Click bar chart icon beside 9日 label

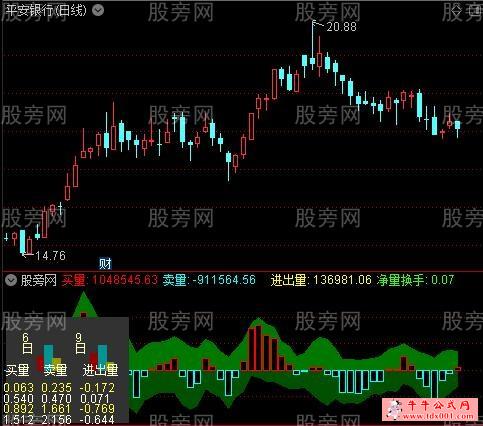tap(103, 356)
